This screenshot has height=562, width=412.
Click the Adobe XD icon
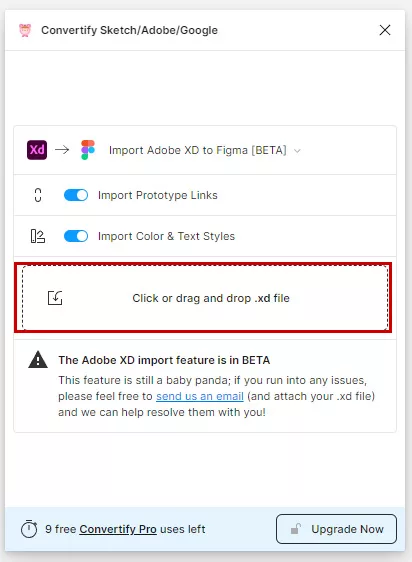(x=37, y=150)
